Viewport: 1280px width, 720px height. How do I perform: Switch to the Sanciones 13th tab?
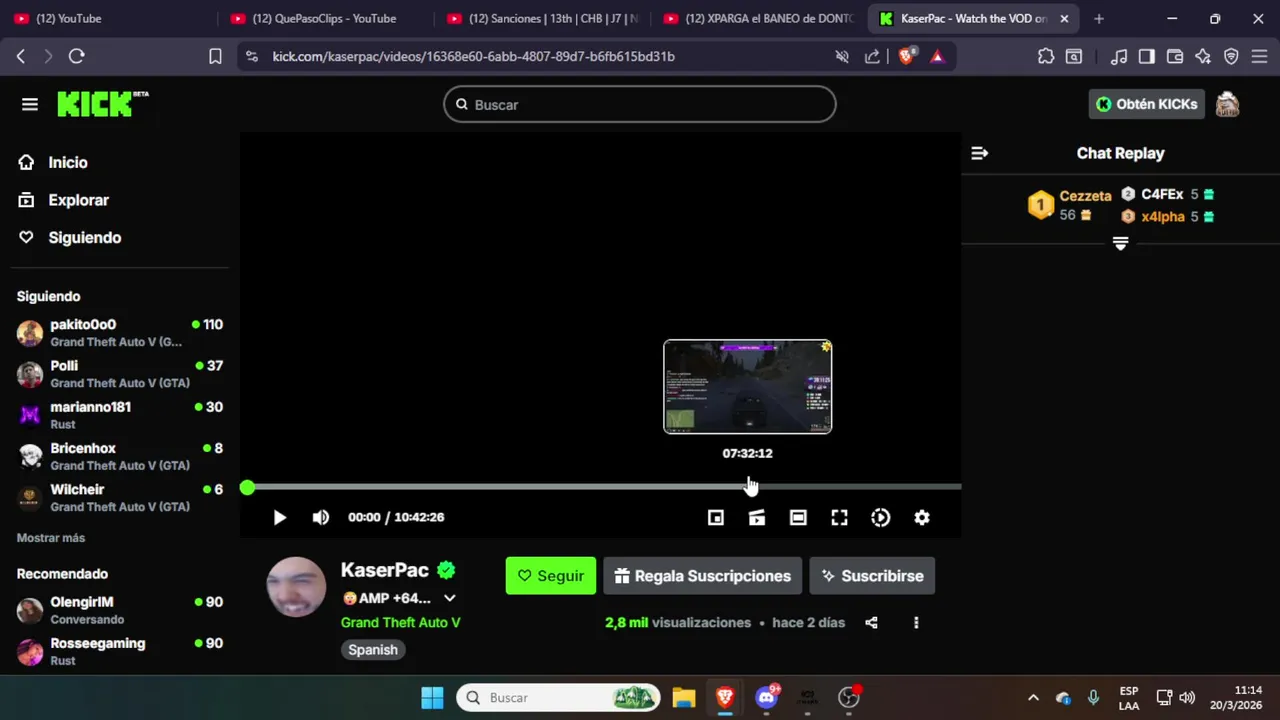pyautogui.click(x=541, y=18)
